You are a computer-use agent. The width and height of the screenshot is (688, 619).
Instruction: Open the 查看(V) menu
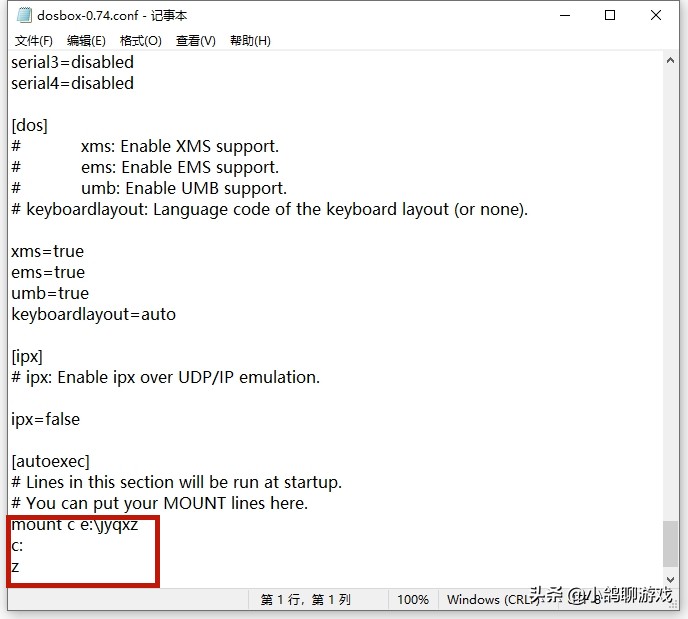196,41
